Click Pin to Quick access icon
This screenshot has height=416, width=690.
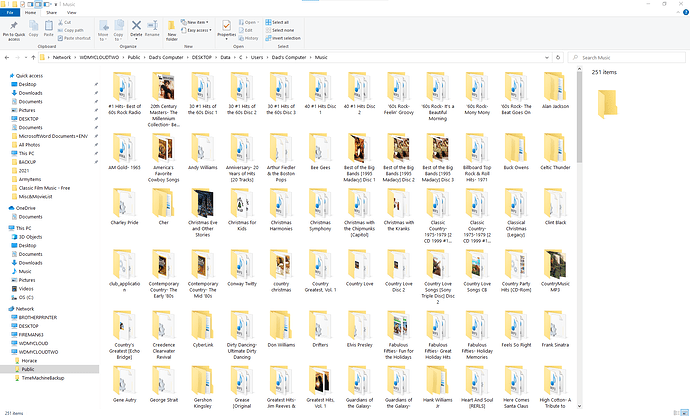coord(14,30)
